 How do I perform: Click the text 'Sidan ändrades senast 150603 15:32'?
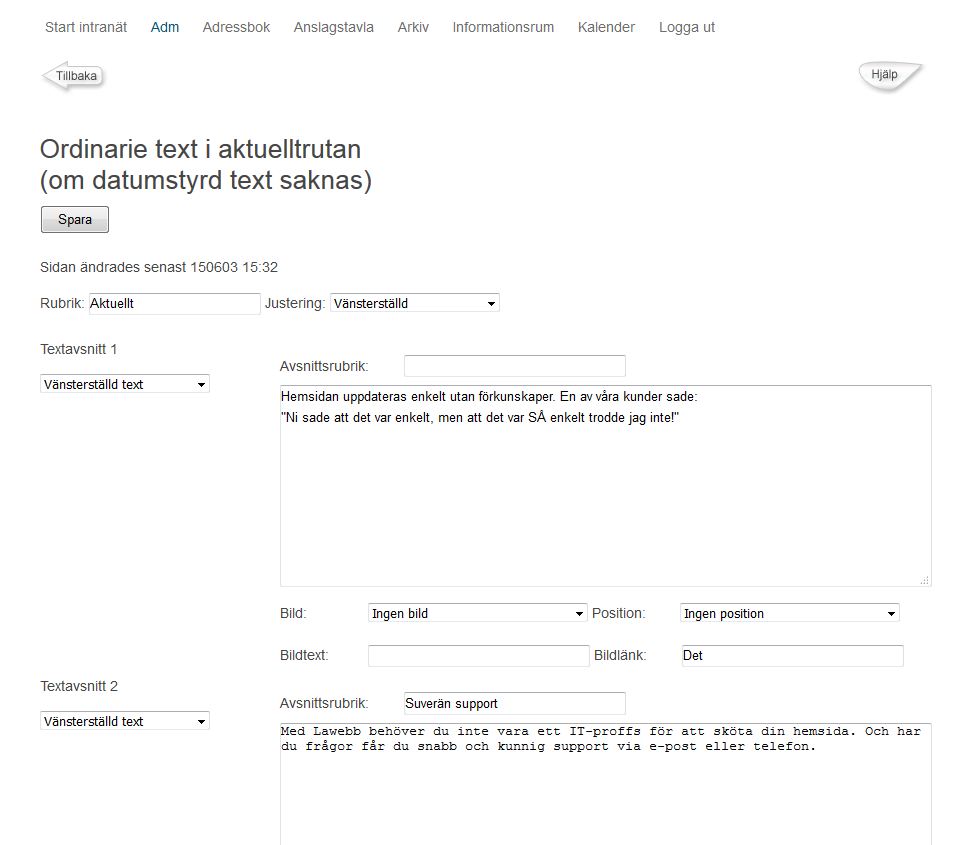click(159, 267)
